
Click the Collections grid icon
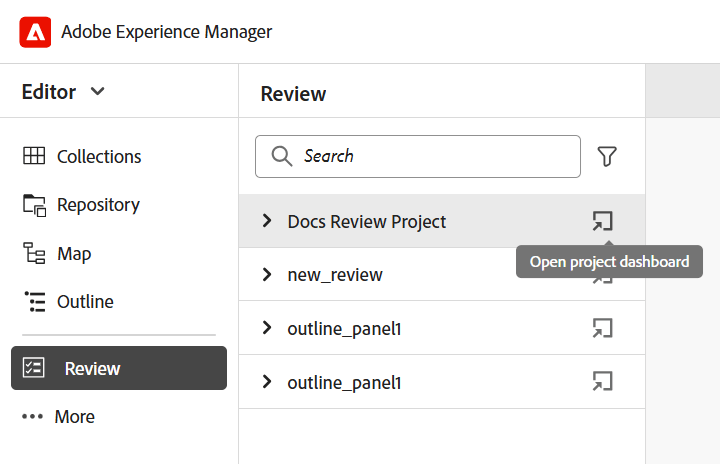point(34,156)
